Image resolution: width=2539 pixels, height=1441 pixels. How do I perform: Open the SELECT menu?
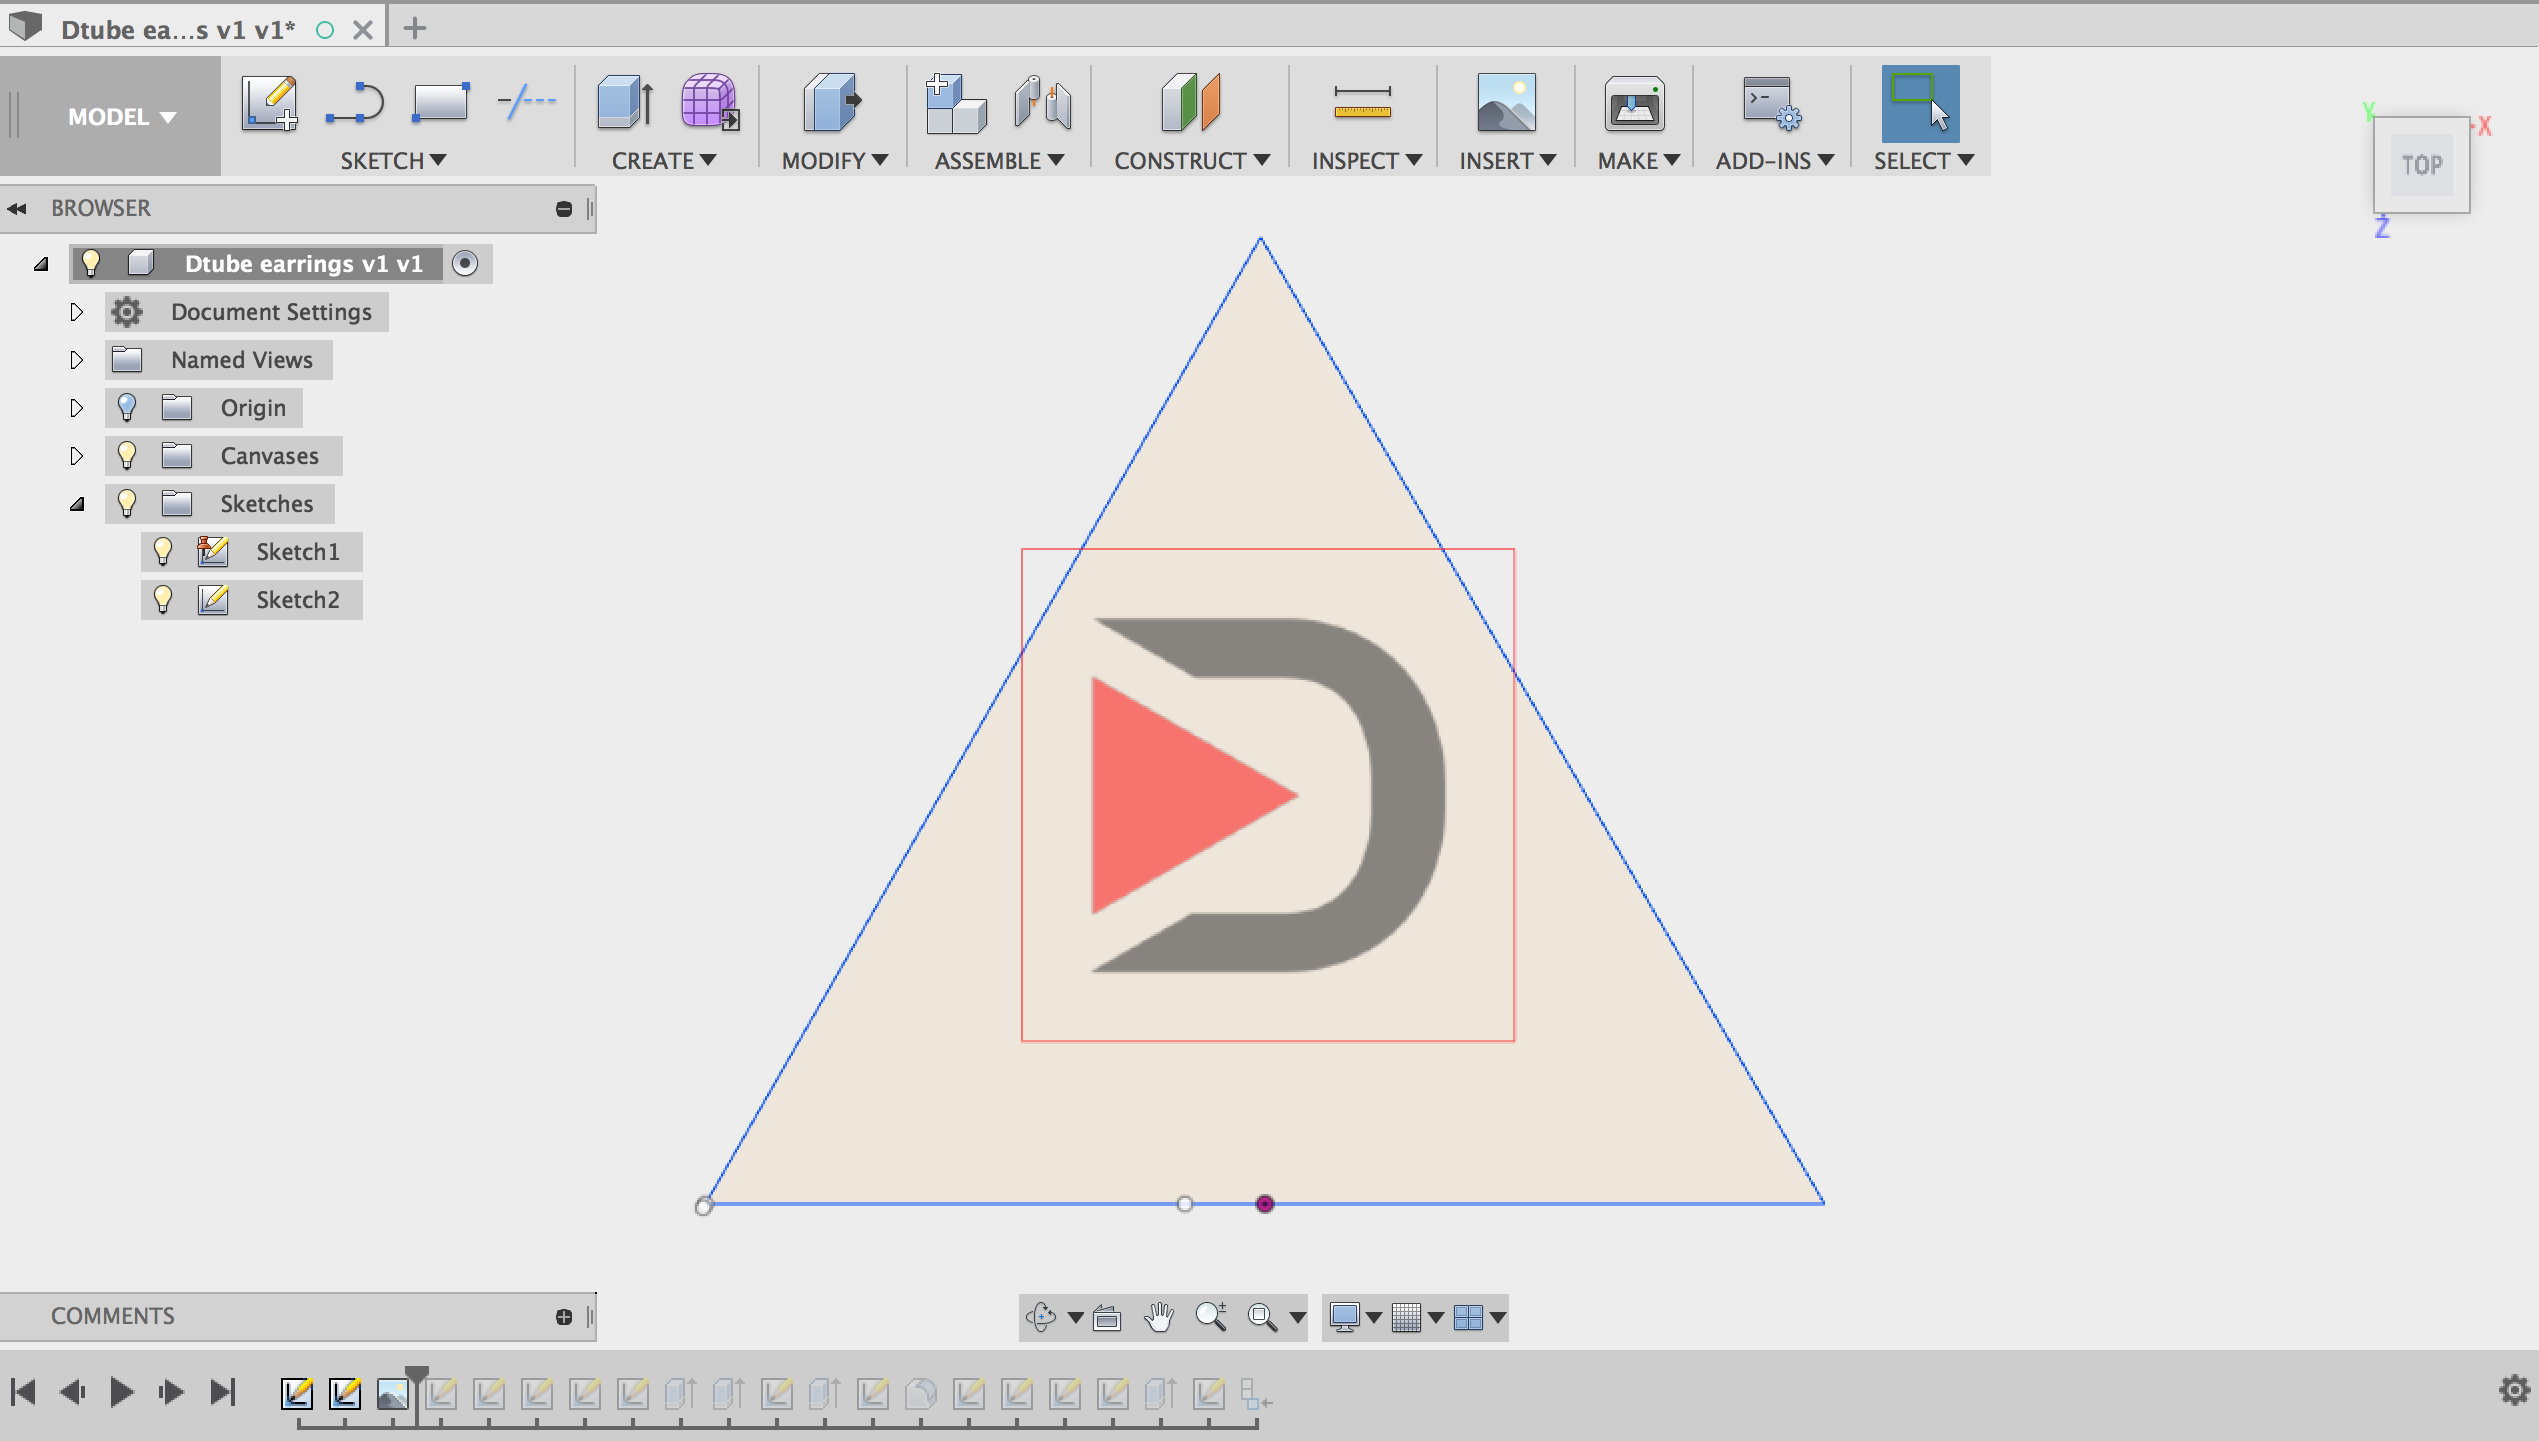(1923, 161)
